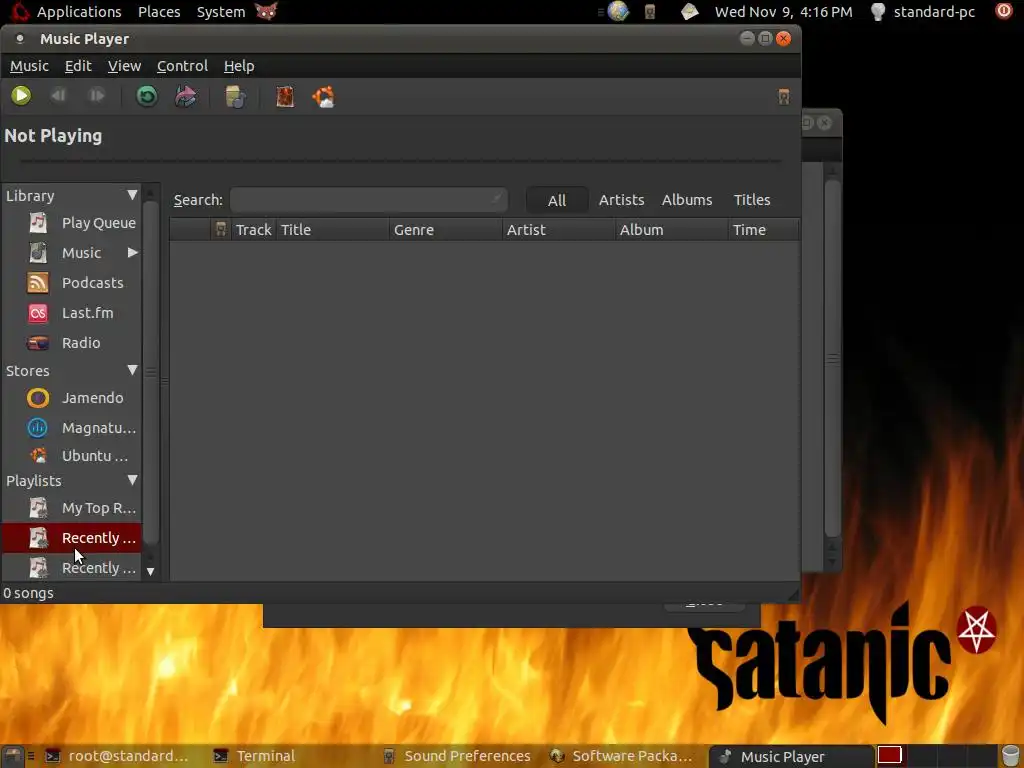Switch to Sound Preferences in taskbar
The height and width of the screenshot is (768, 1024).
click(x=458, y=756)
